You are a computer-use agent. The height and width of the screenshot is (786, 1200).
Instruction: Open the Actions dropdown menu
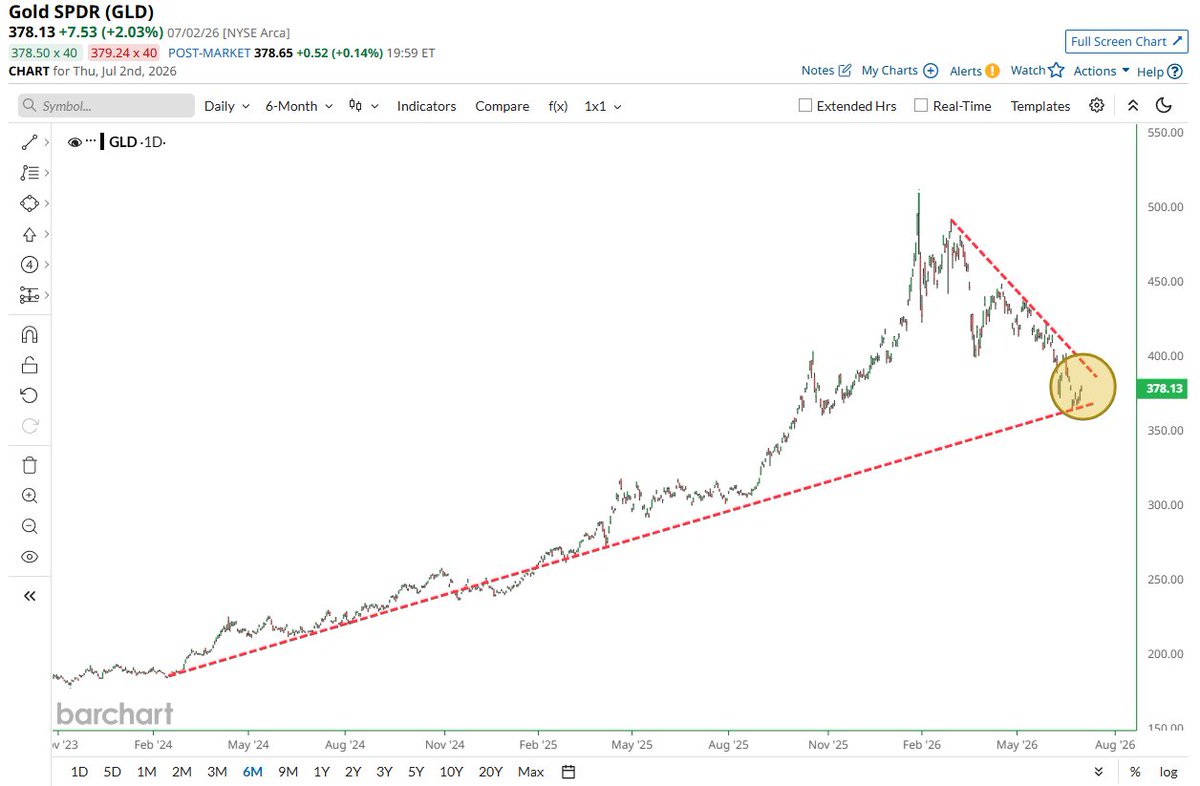(x=1101, y=70)
